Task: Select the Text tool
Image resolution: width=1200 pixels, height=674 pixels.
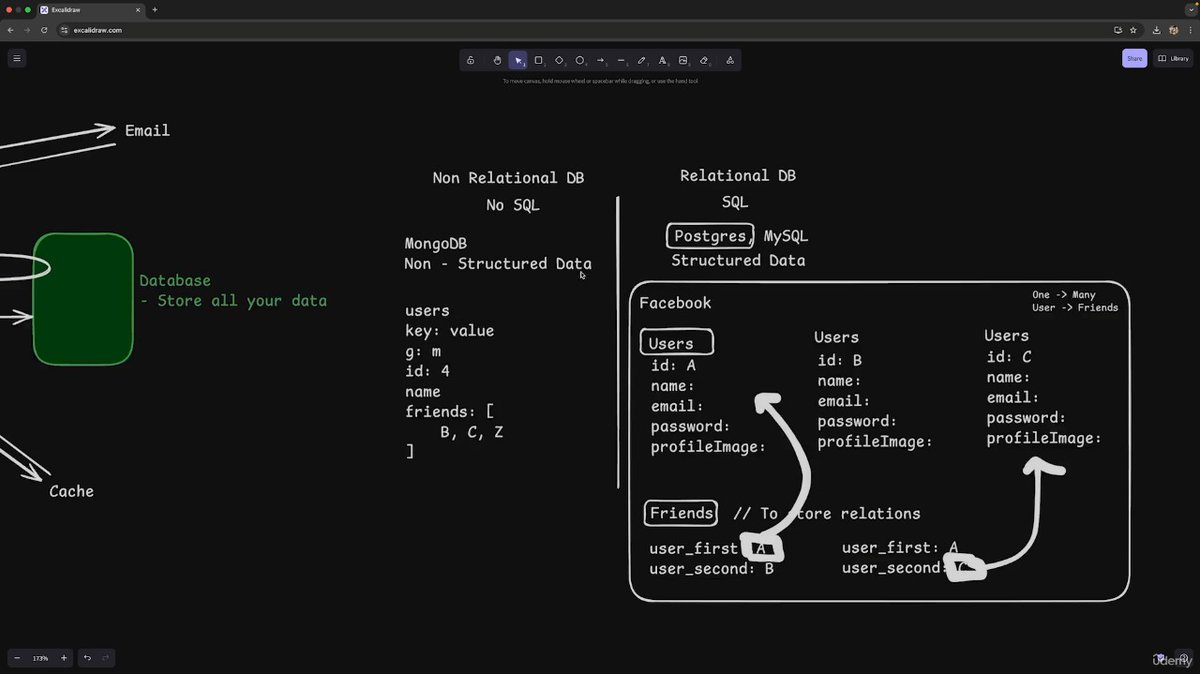Action: [x=662, y=60]
